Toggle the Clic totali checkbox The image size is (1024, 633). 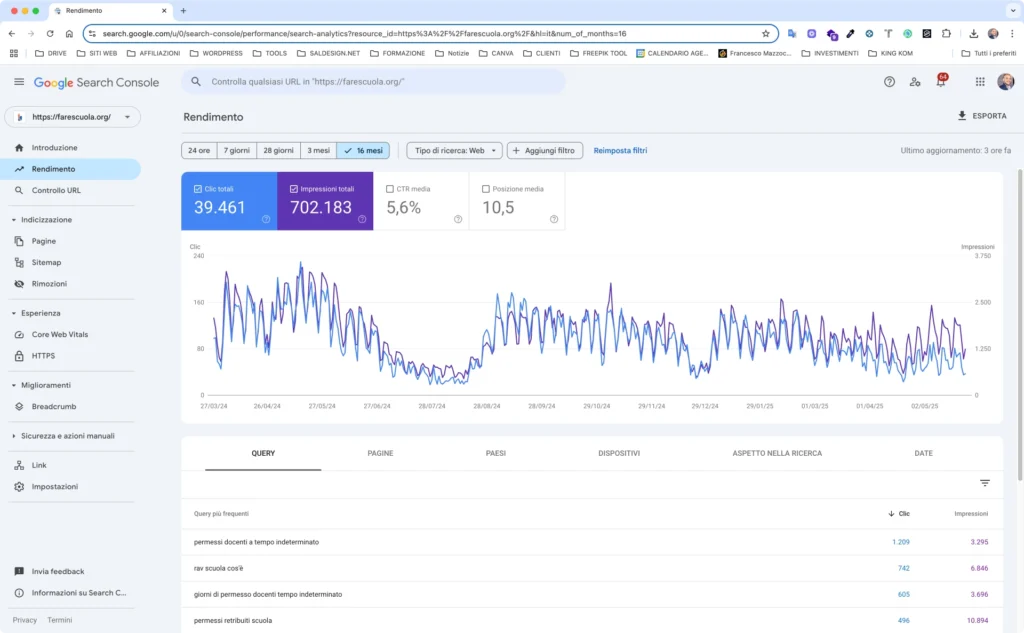point(198,189)
